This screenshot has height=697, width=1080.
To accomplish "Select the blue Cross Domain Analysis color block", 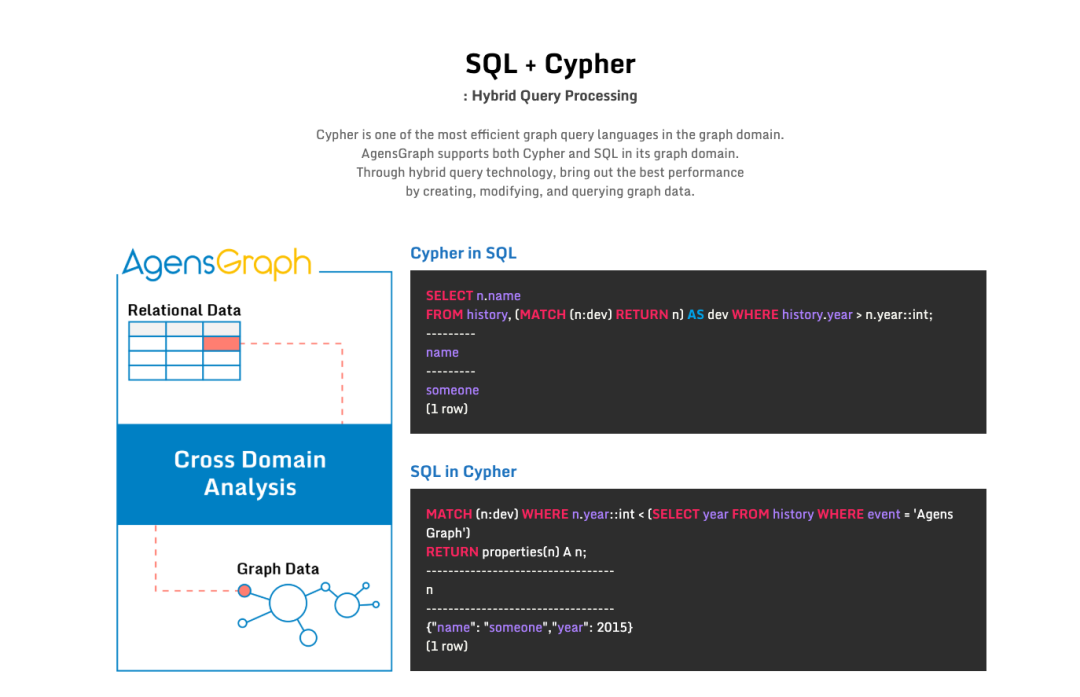I will tap(254, 474).
